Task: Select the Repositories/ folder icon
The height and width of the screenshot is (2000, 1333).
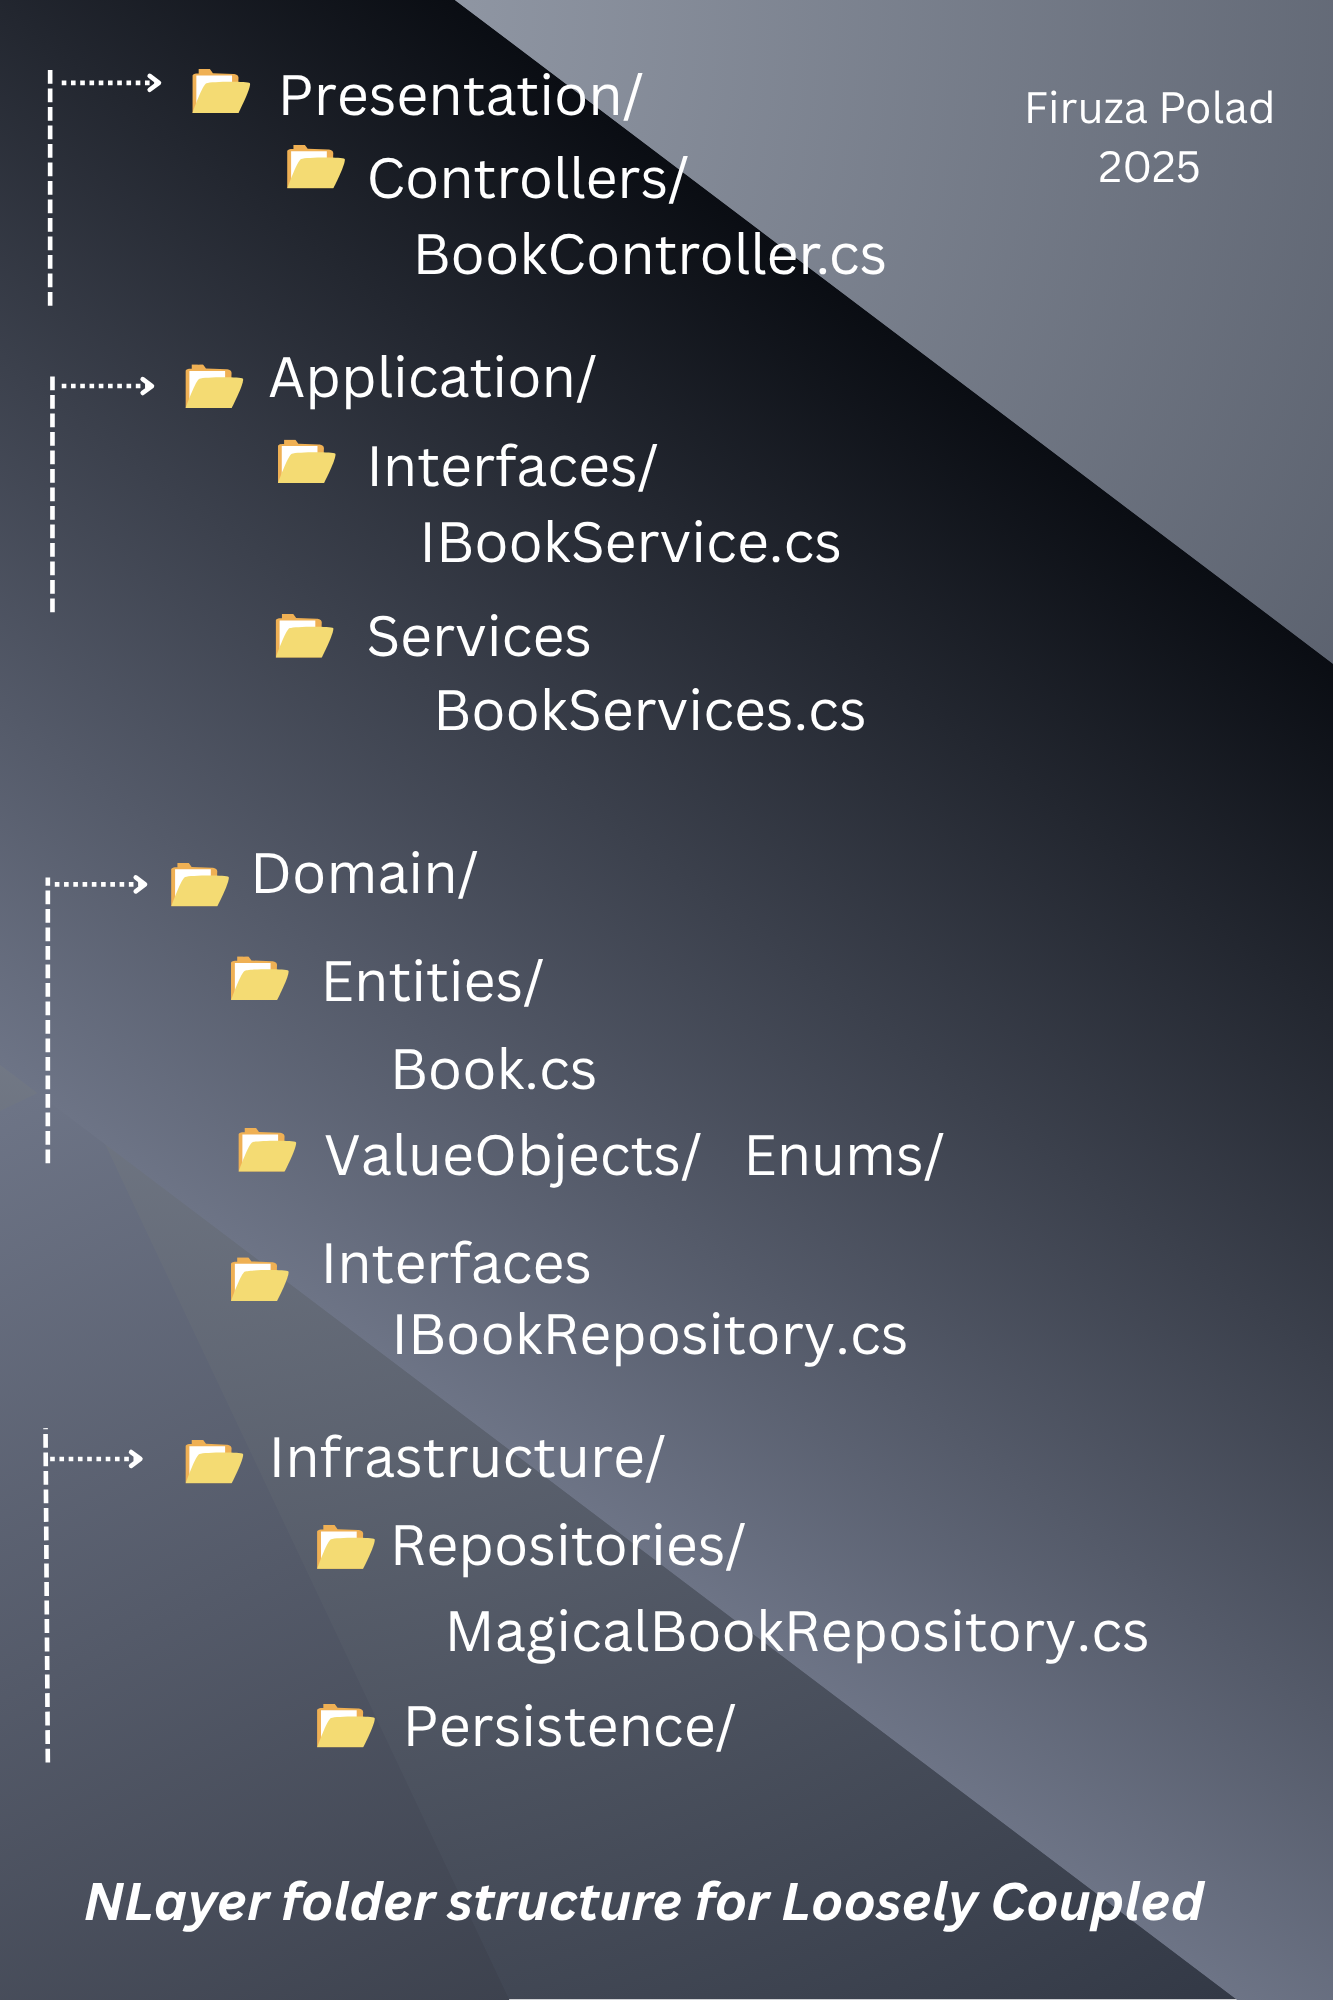Action: click(x=345, y=1548)
